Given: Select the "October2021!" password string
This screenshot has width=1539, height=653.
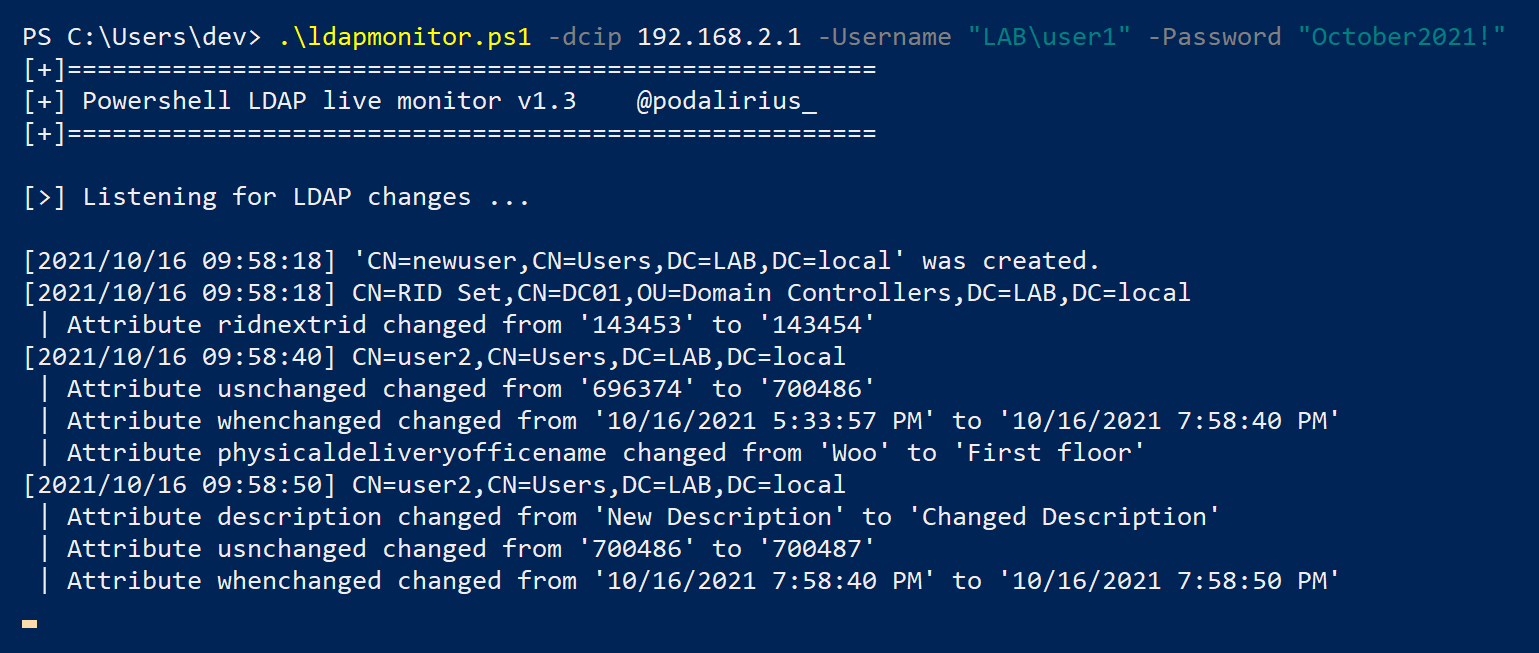Looking at the screenshot, I should pyautogui.click(x=1401, y=38).
